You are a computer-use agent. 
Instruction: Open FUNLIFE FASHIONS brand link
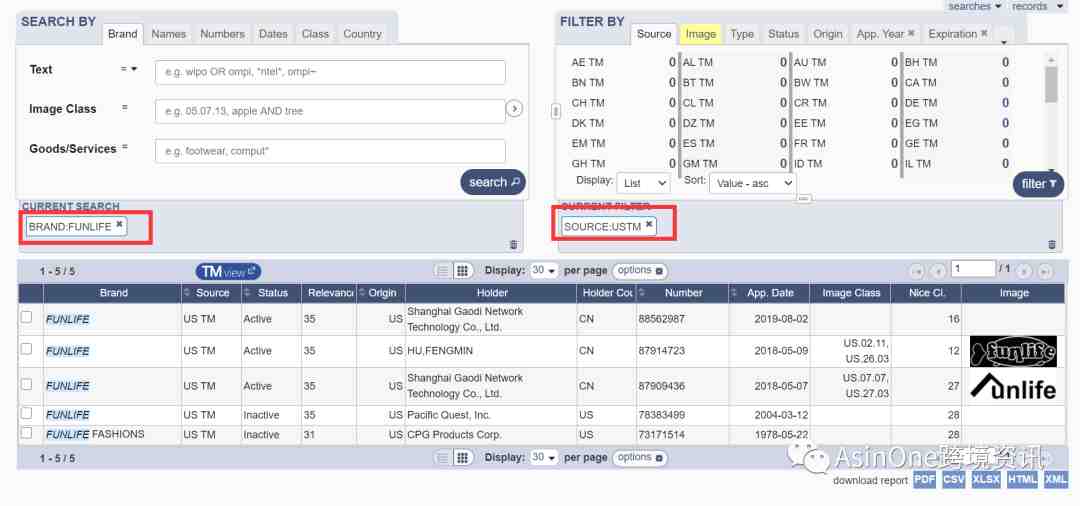coord(95,434)
